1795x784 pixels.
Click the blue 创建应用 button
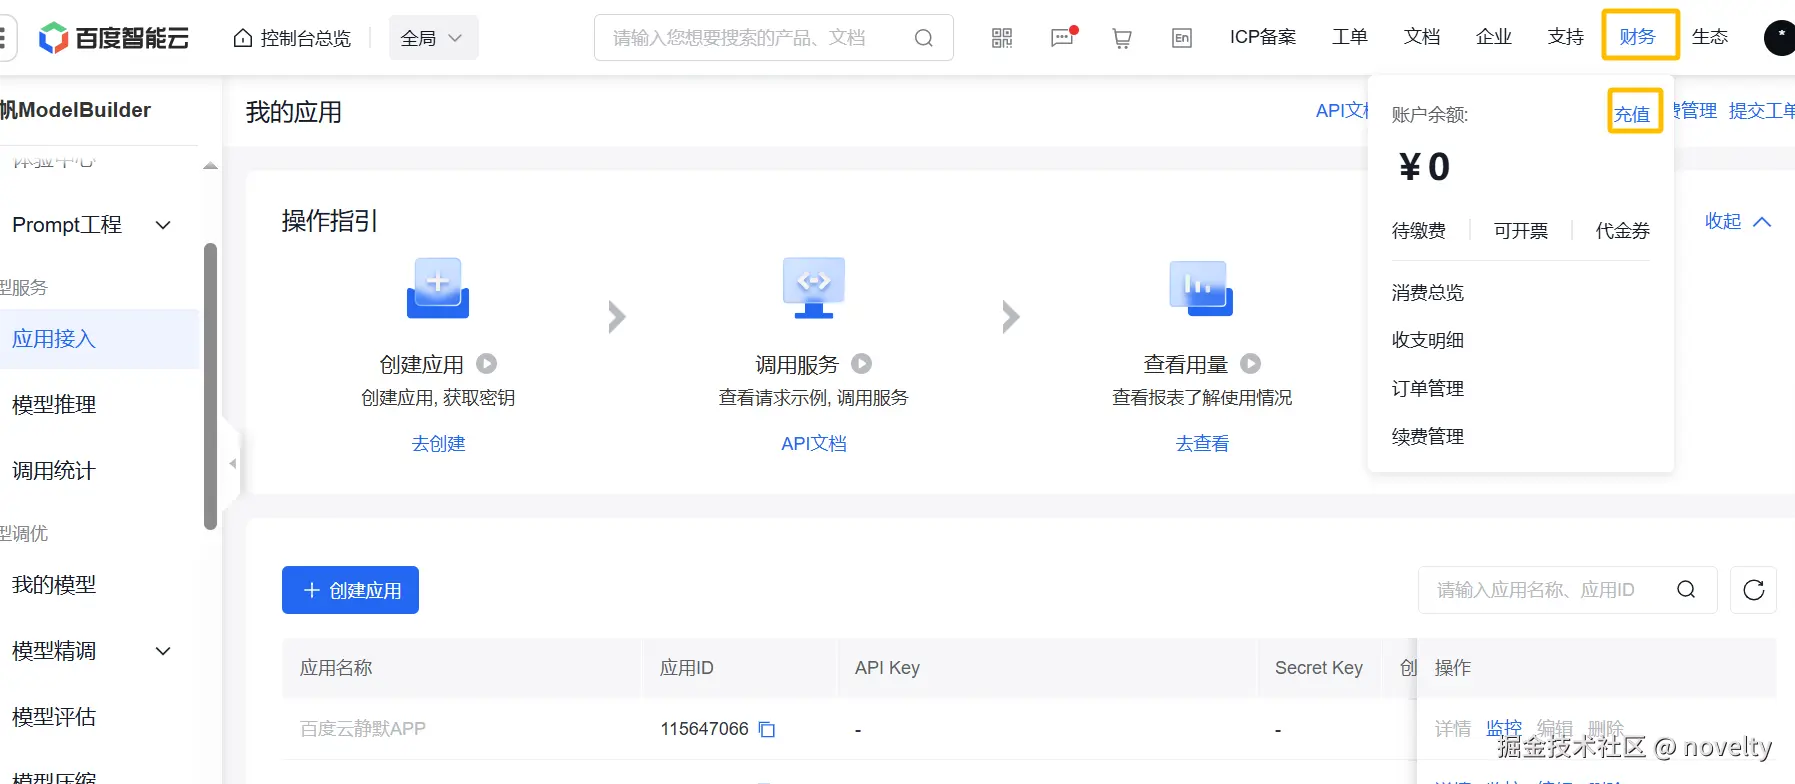click(x=350, y=590)
